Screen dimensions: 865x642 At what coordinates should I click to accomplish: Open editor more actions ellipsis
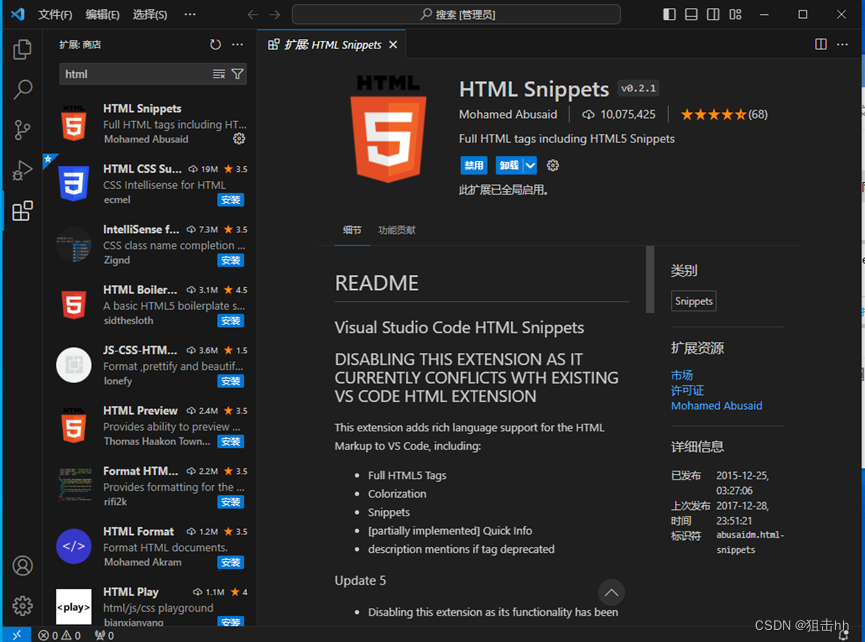coord(842,44)
